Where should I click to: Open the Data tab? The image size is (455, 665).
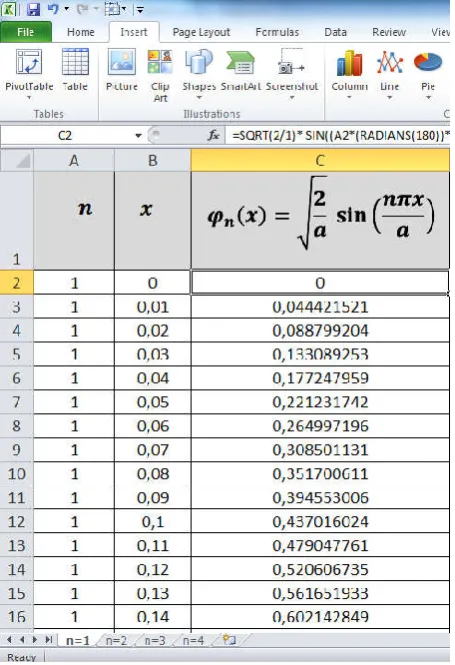click(335, 32)
